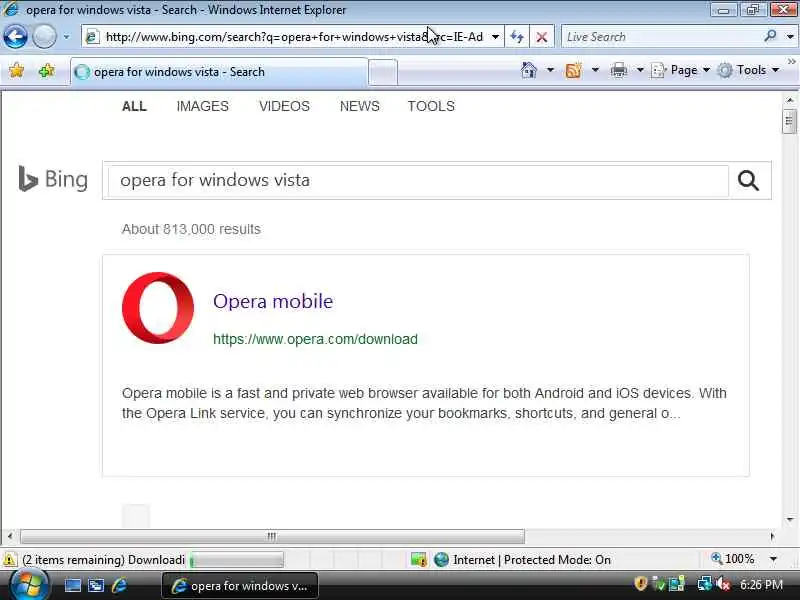Viewport: 800px width, 600px height.
Task: Click the 100% zoom level button
Action: pos(733,559)
